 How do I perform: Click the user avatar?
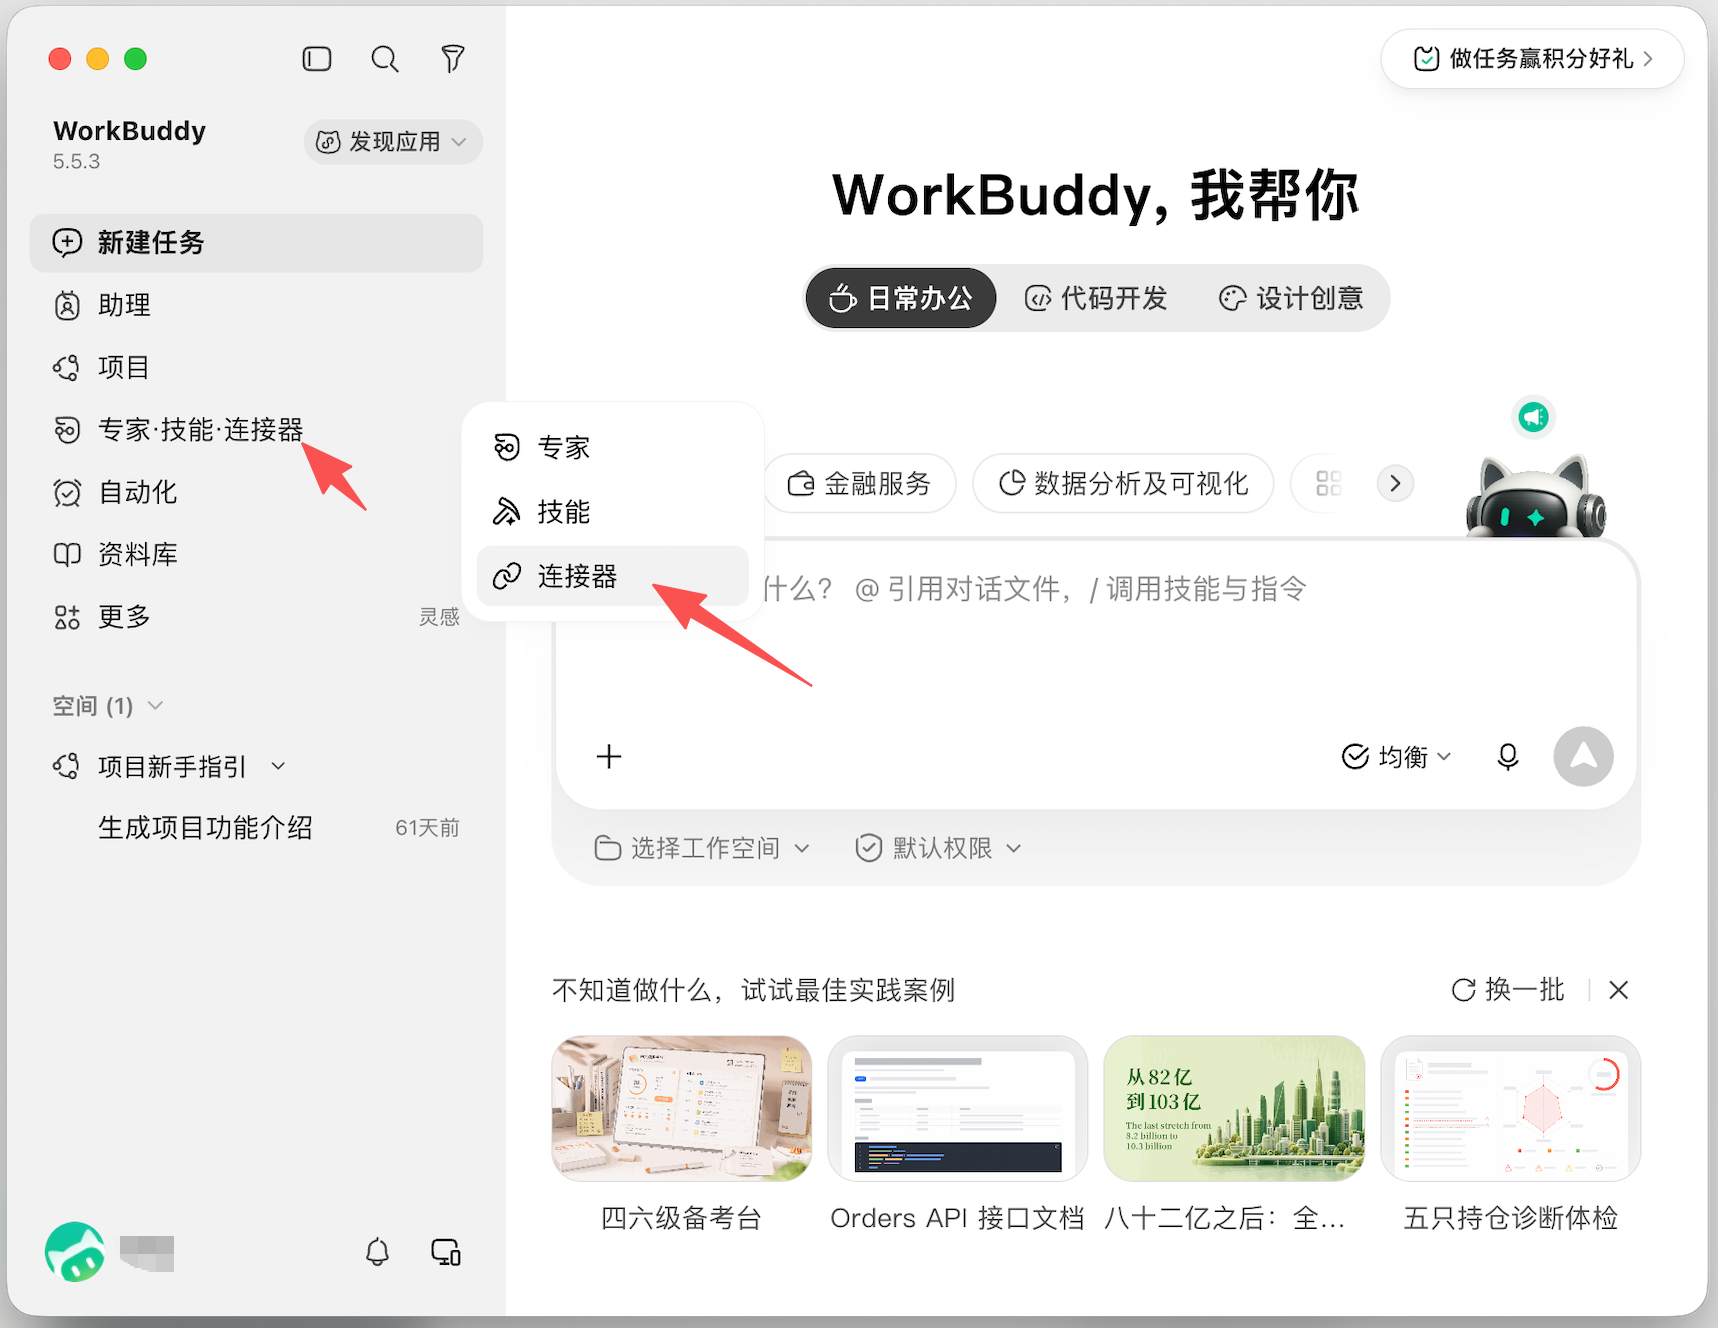click(75, 1252)
